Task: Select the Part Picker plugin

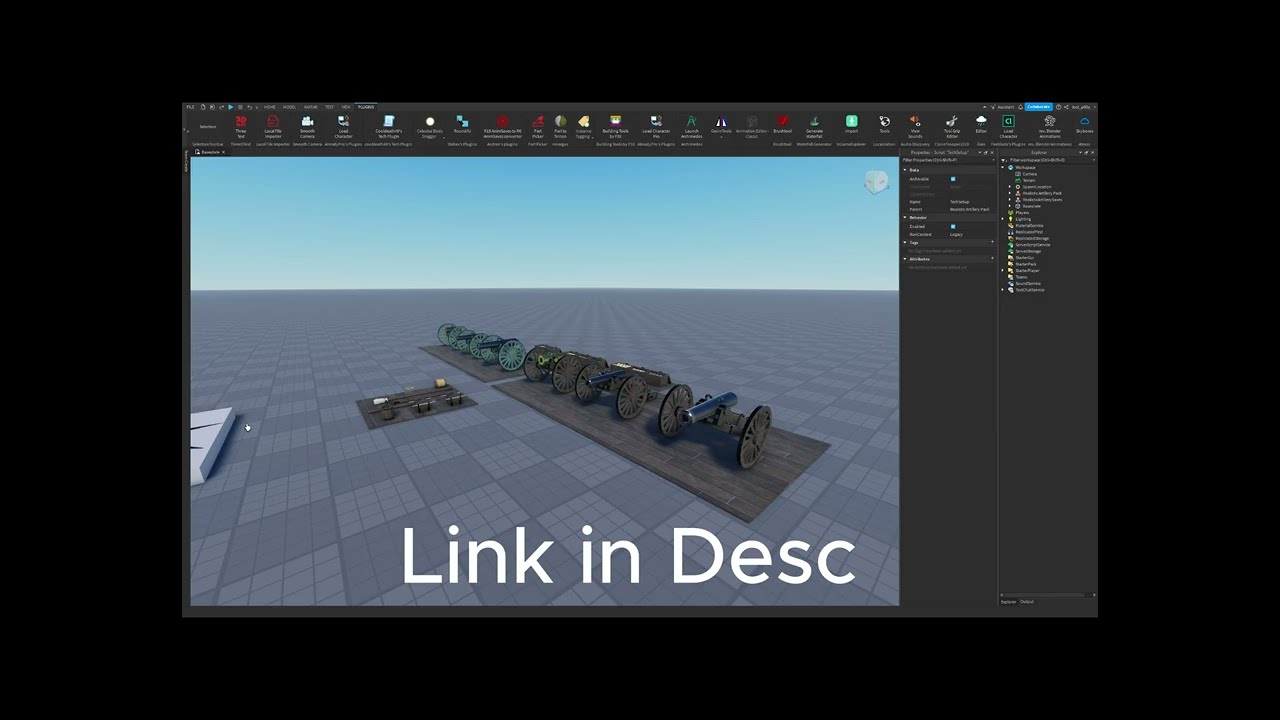Action: (x=538, y=126)
